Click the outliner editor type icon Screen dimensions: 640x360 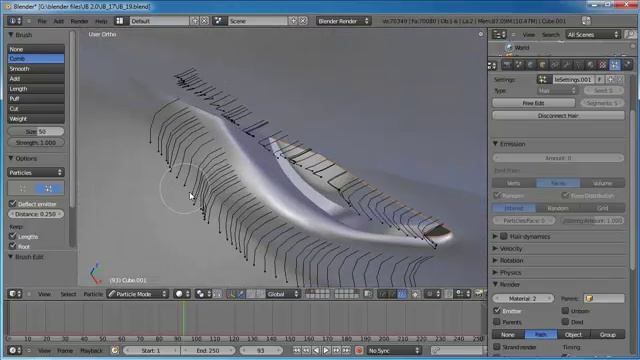pyautogui.click(x=499, y=35)
